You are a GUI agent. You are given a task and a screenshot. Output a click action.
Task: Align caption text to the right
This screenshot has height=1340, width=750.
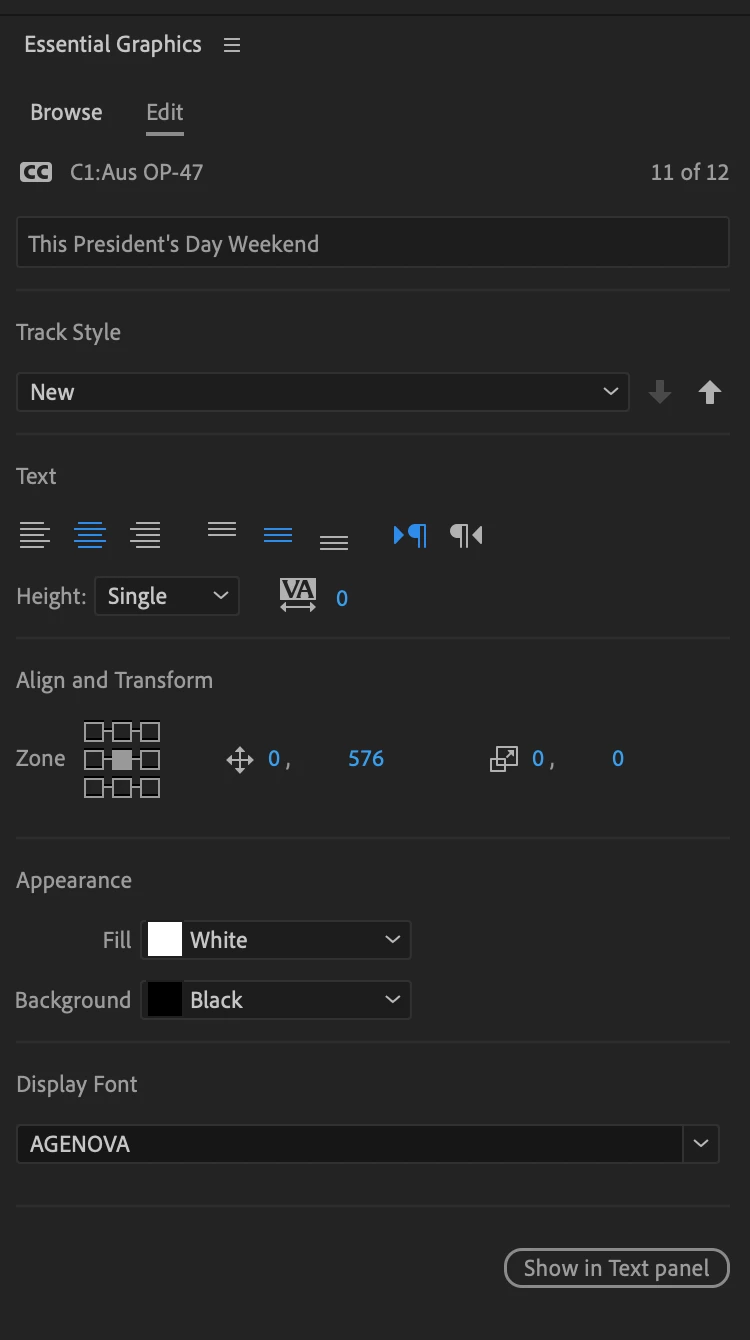tap(146, 535)
